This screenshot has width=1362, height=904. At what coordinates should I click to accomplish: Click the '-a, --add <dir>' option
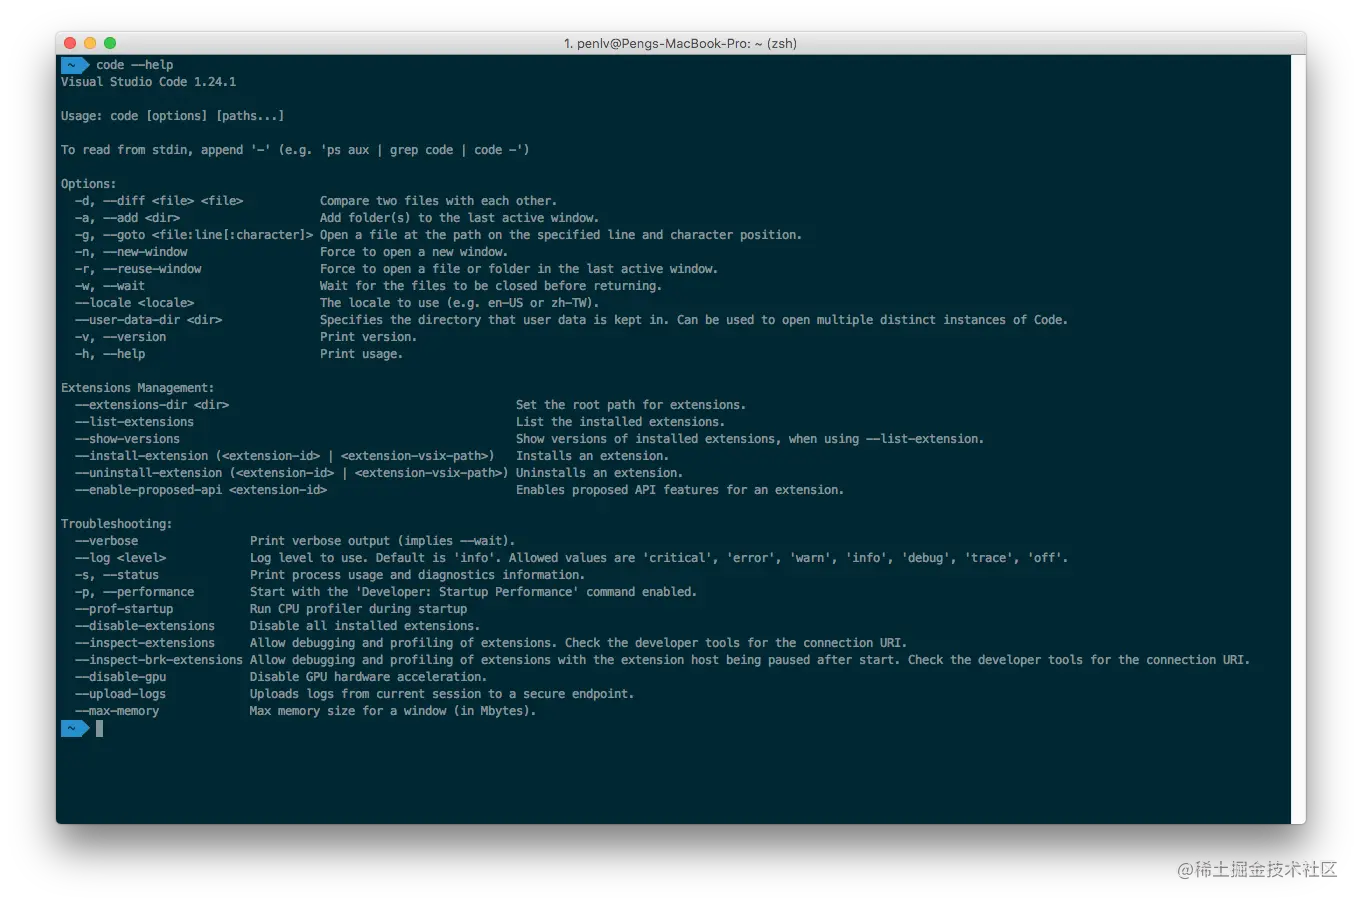click(128, 218)
